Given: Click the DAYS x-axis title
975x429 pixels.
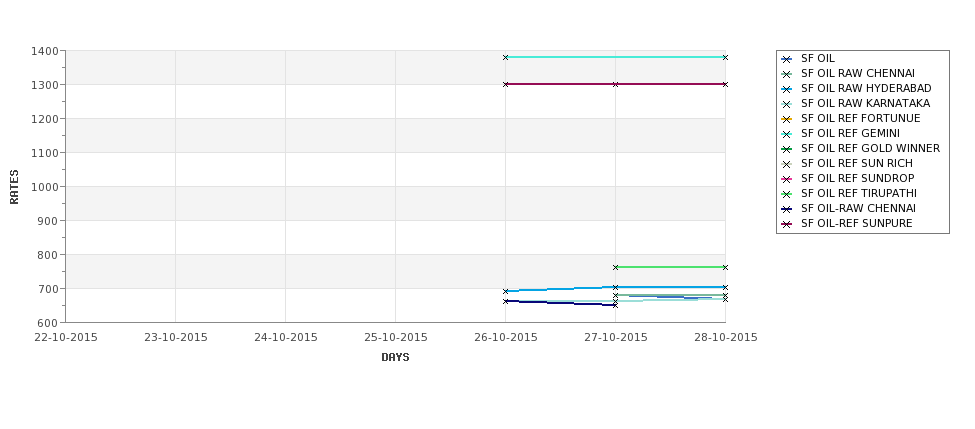Looking at the screenshot, I should [x=395, y=357].
